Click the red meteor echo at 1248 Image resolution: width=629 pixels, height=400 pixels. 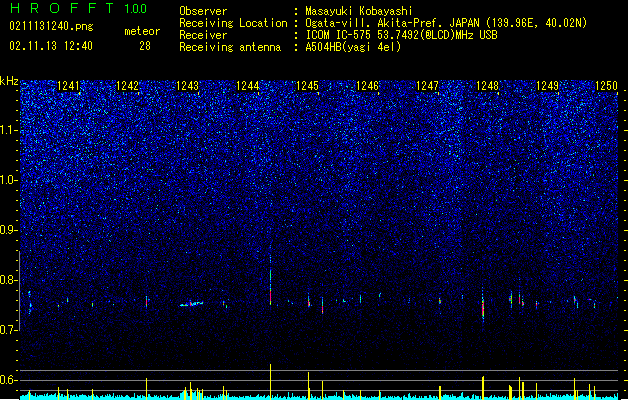click(483, 308)
